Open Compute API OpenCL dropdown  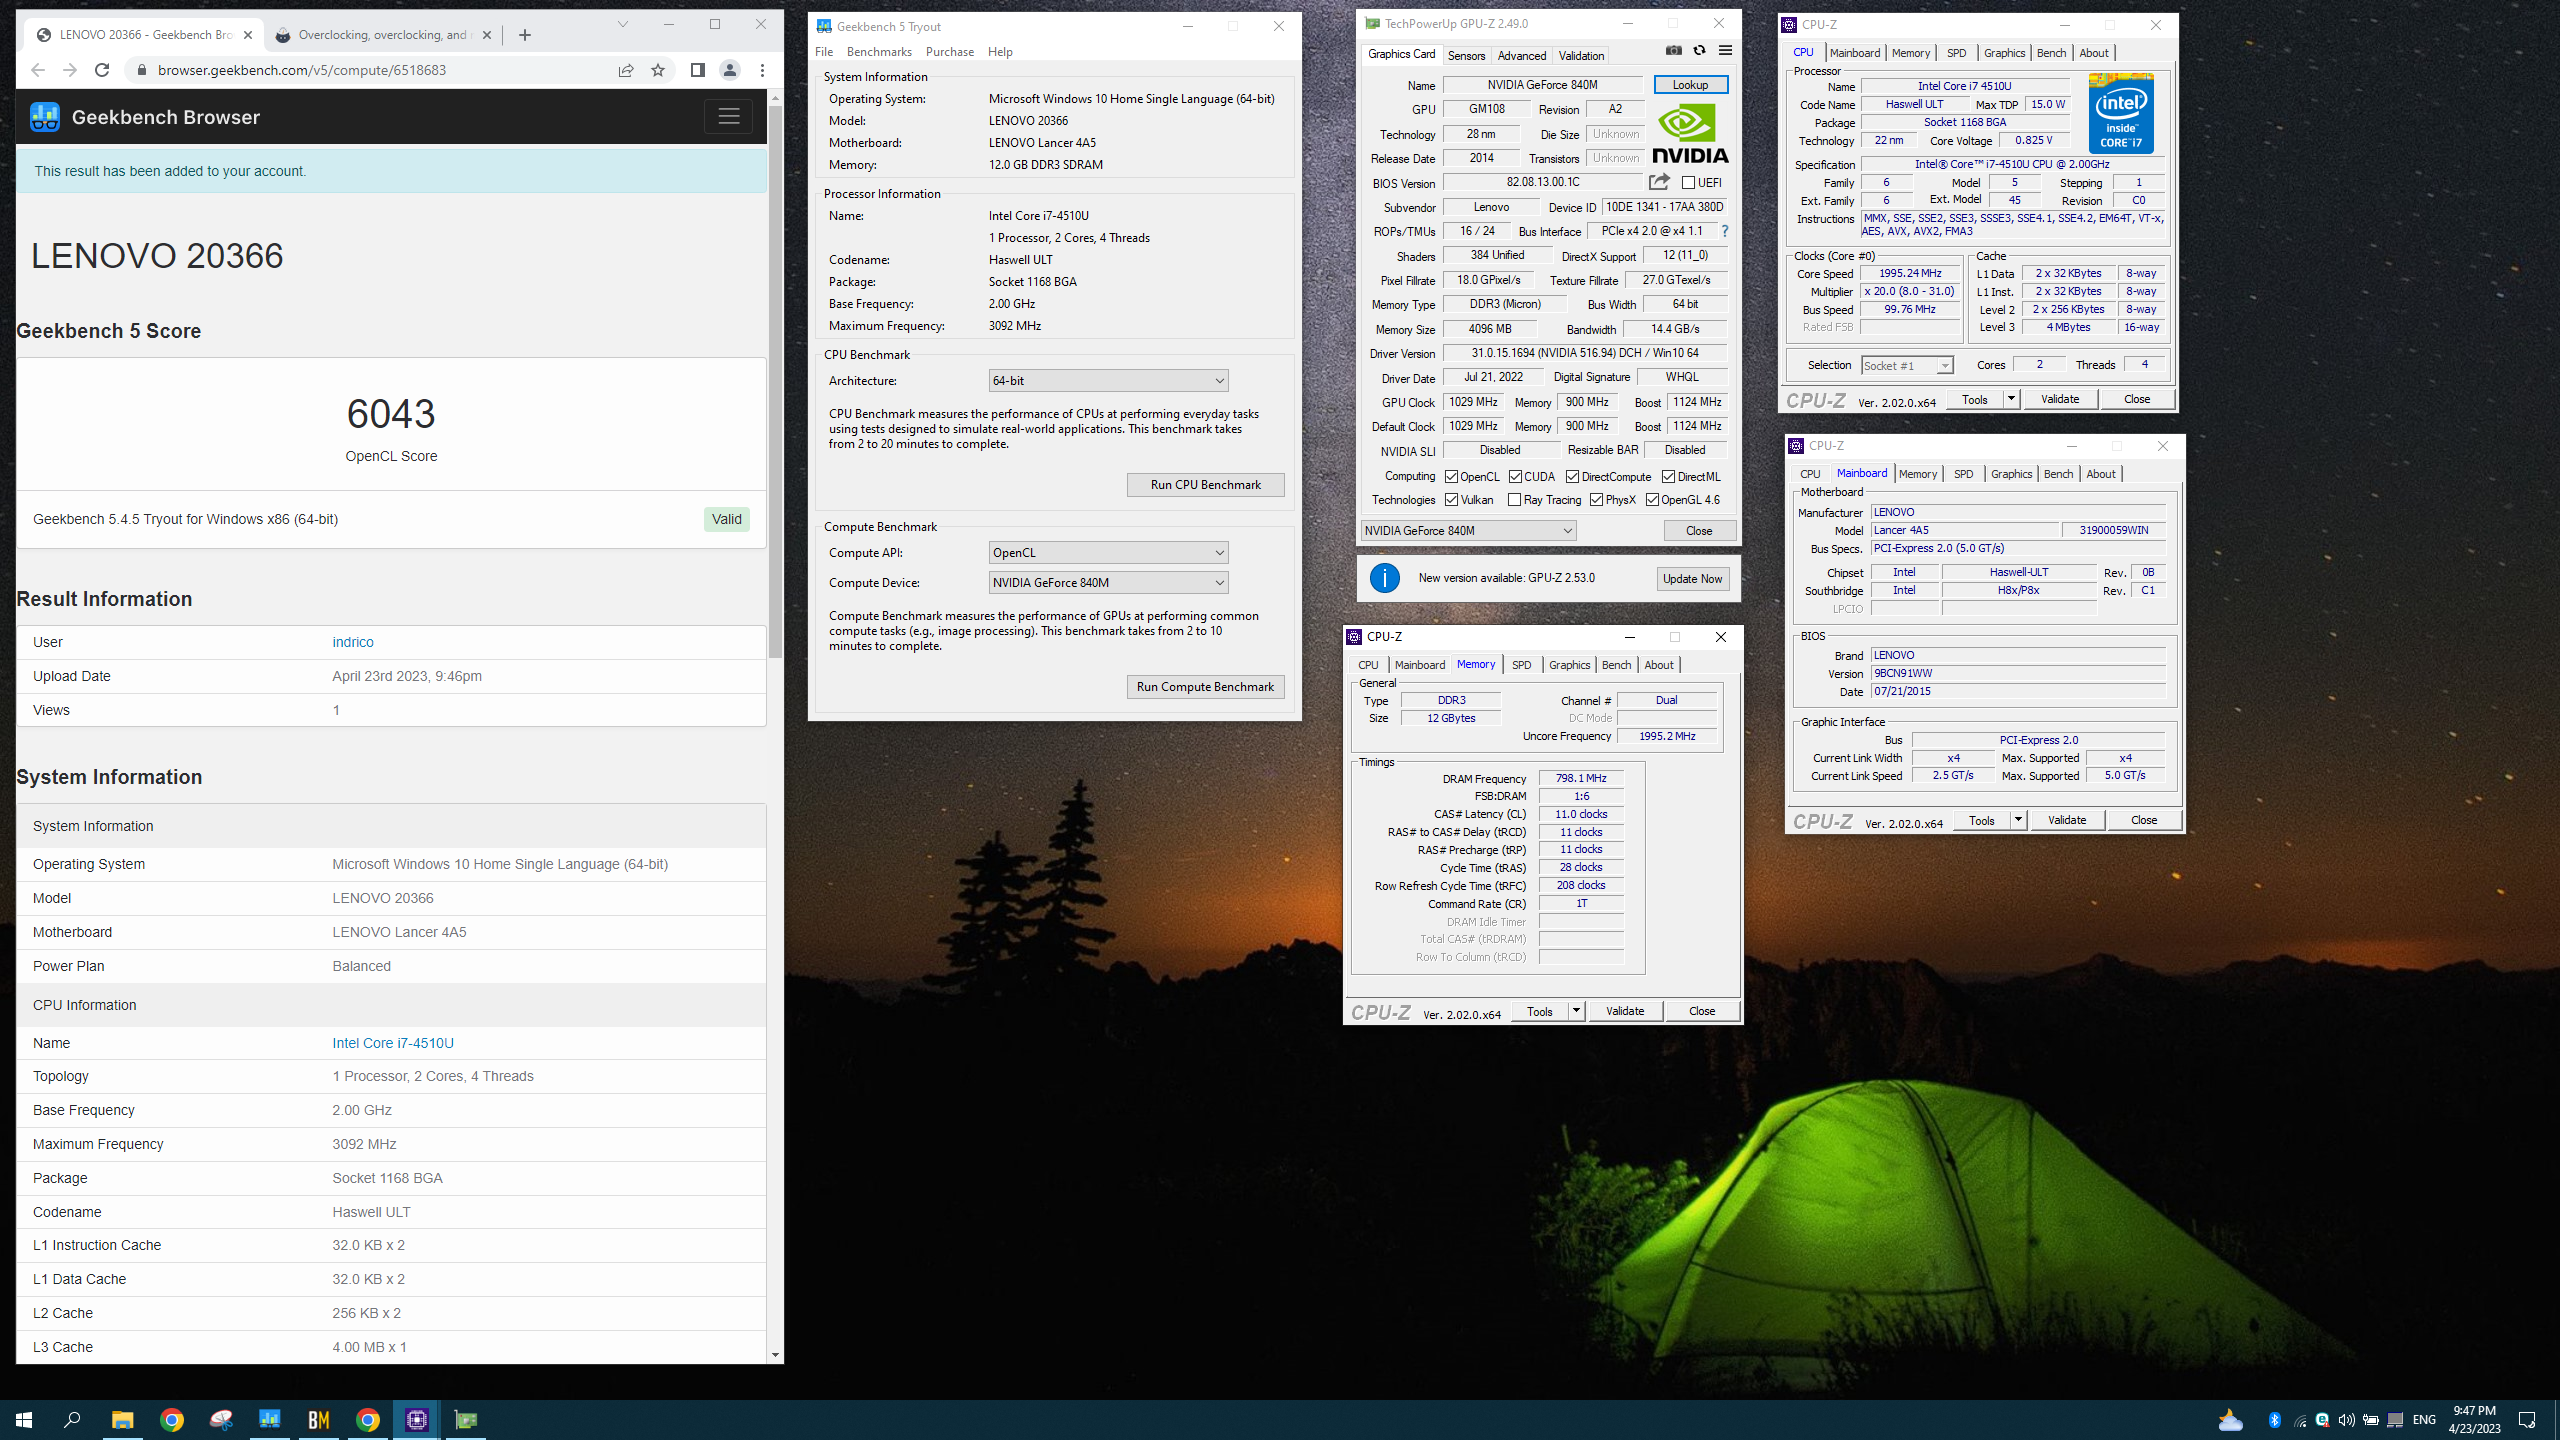coord(1108,553)
